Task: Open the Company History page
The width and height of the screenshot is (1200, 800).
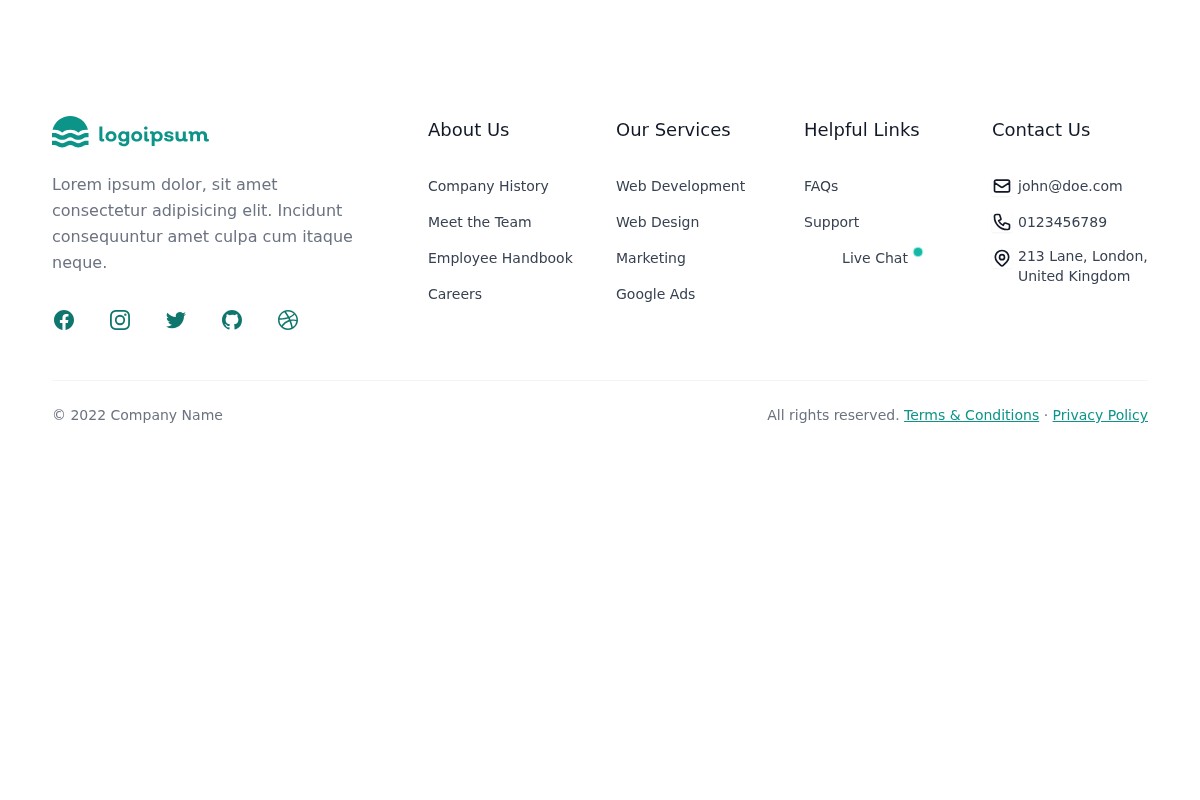Action: [x=488, y=186]
